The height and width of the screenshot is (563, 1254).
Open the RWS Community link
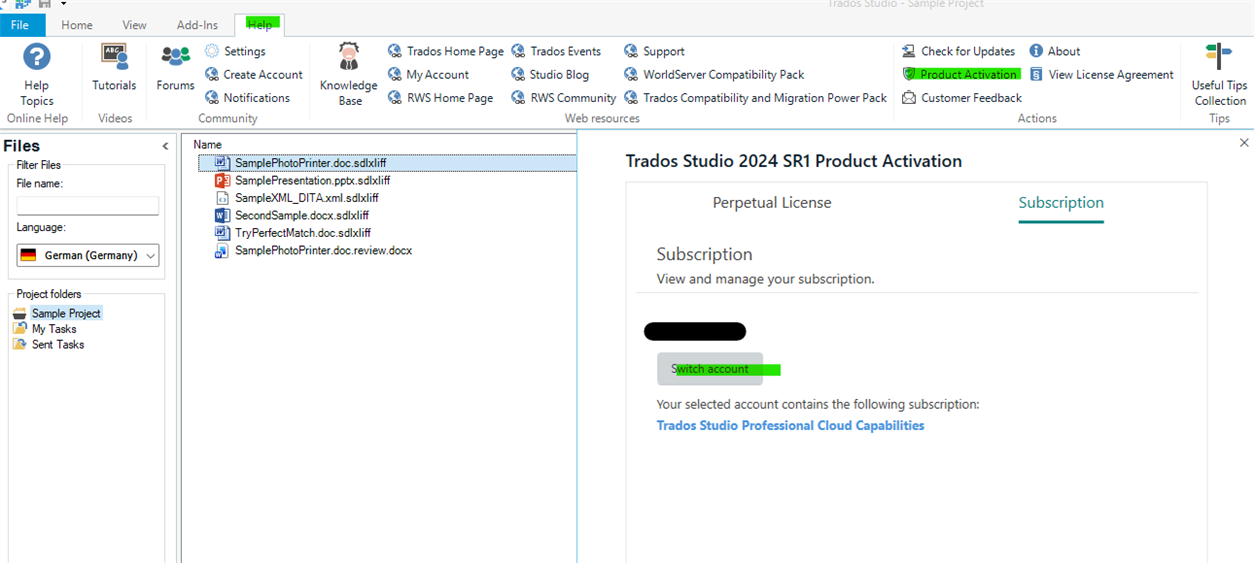(x=564, y=98)
